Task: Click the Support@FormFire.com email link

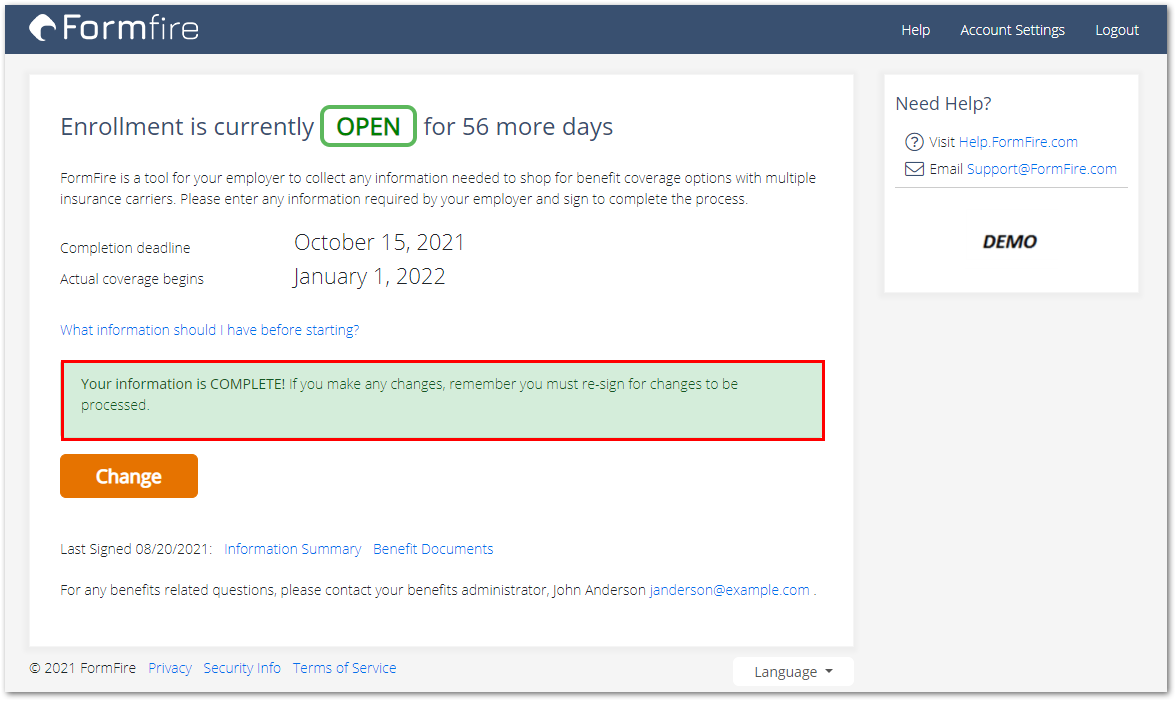Action: click(1041, 169)
